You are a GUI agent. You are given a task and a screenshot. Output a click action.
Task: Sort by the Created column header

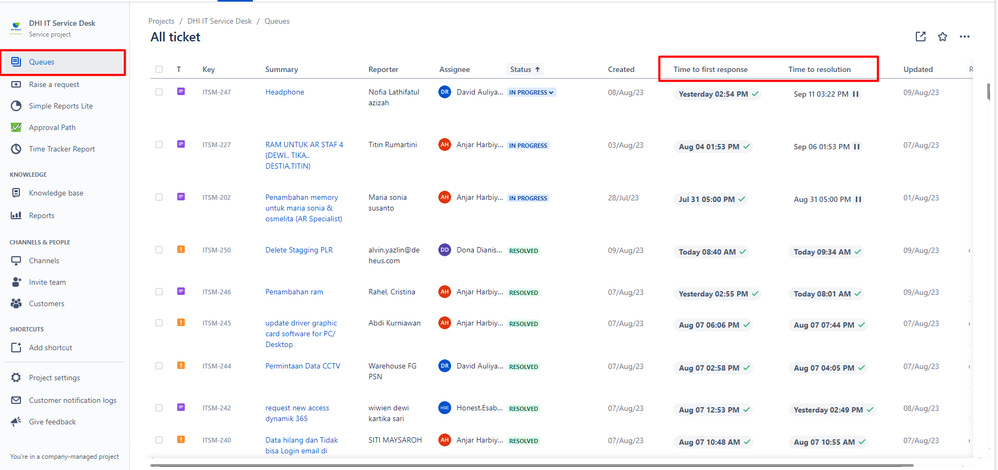click(x=621, y=69)
